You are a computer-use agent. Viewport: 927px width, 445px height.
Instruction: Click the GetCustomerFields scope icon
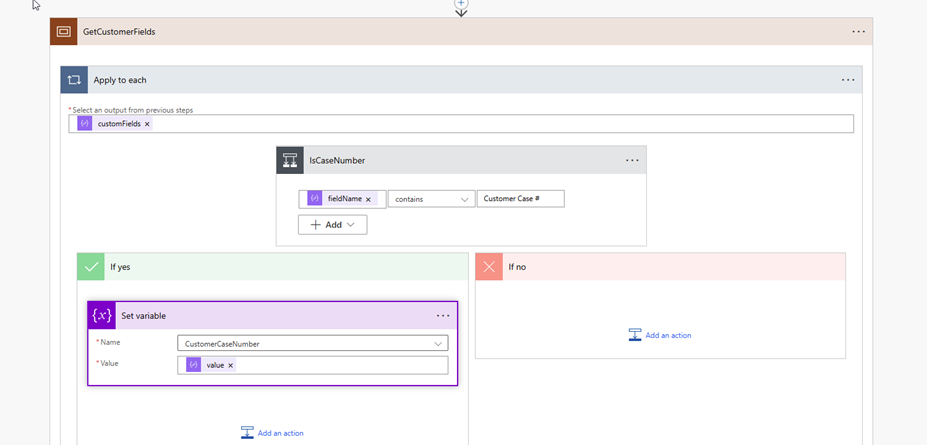pyautogui.click(x=63, y=31)
